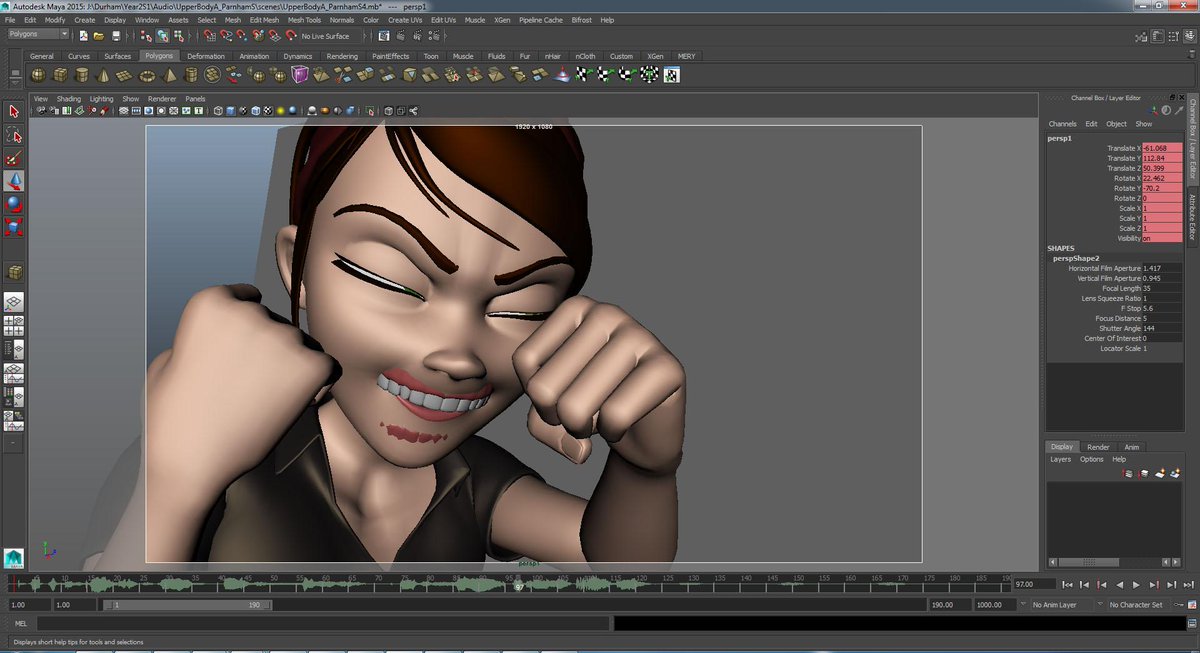
Task: Toggle smooth shade all in viewport
Action: (230, 111)
